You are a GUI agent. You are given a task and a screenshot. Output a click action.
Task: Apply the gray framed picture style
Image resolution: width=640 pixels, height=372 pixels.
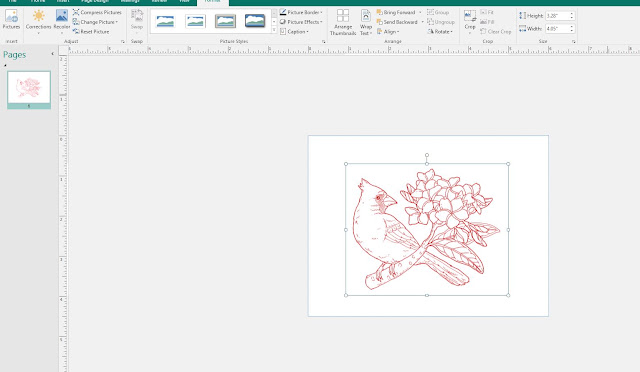(225, 21)
